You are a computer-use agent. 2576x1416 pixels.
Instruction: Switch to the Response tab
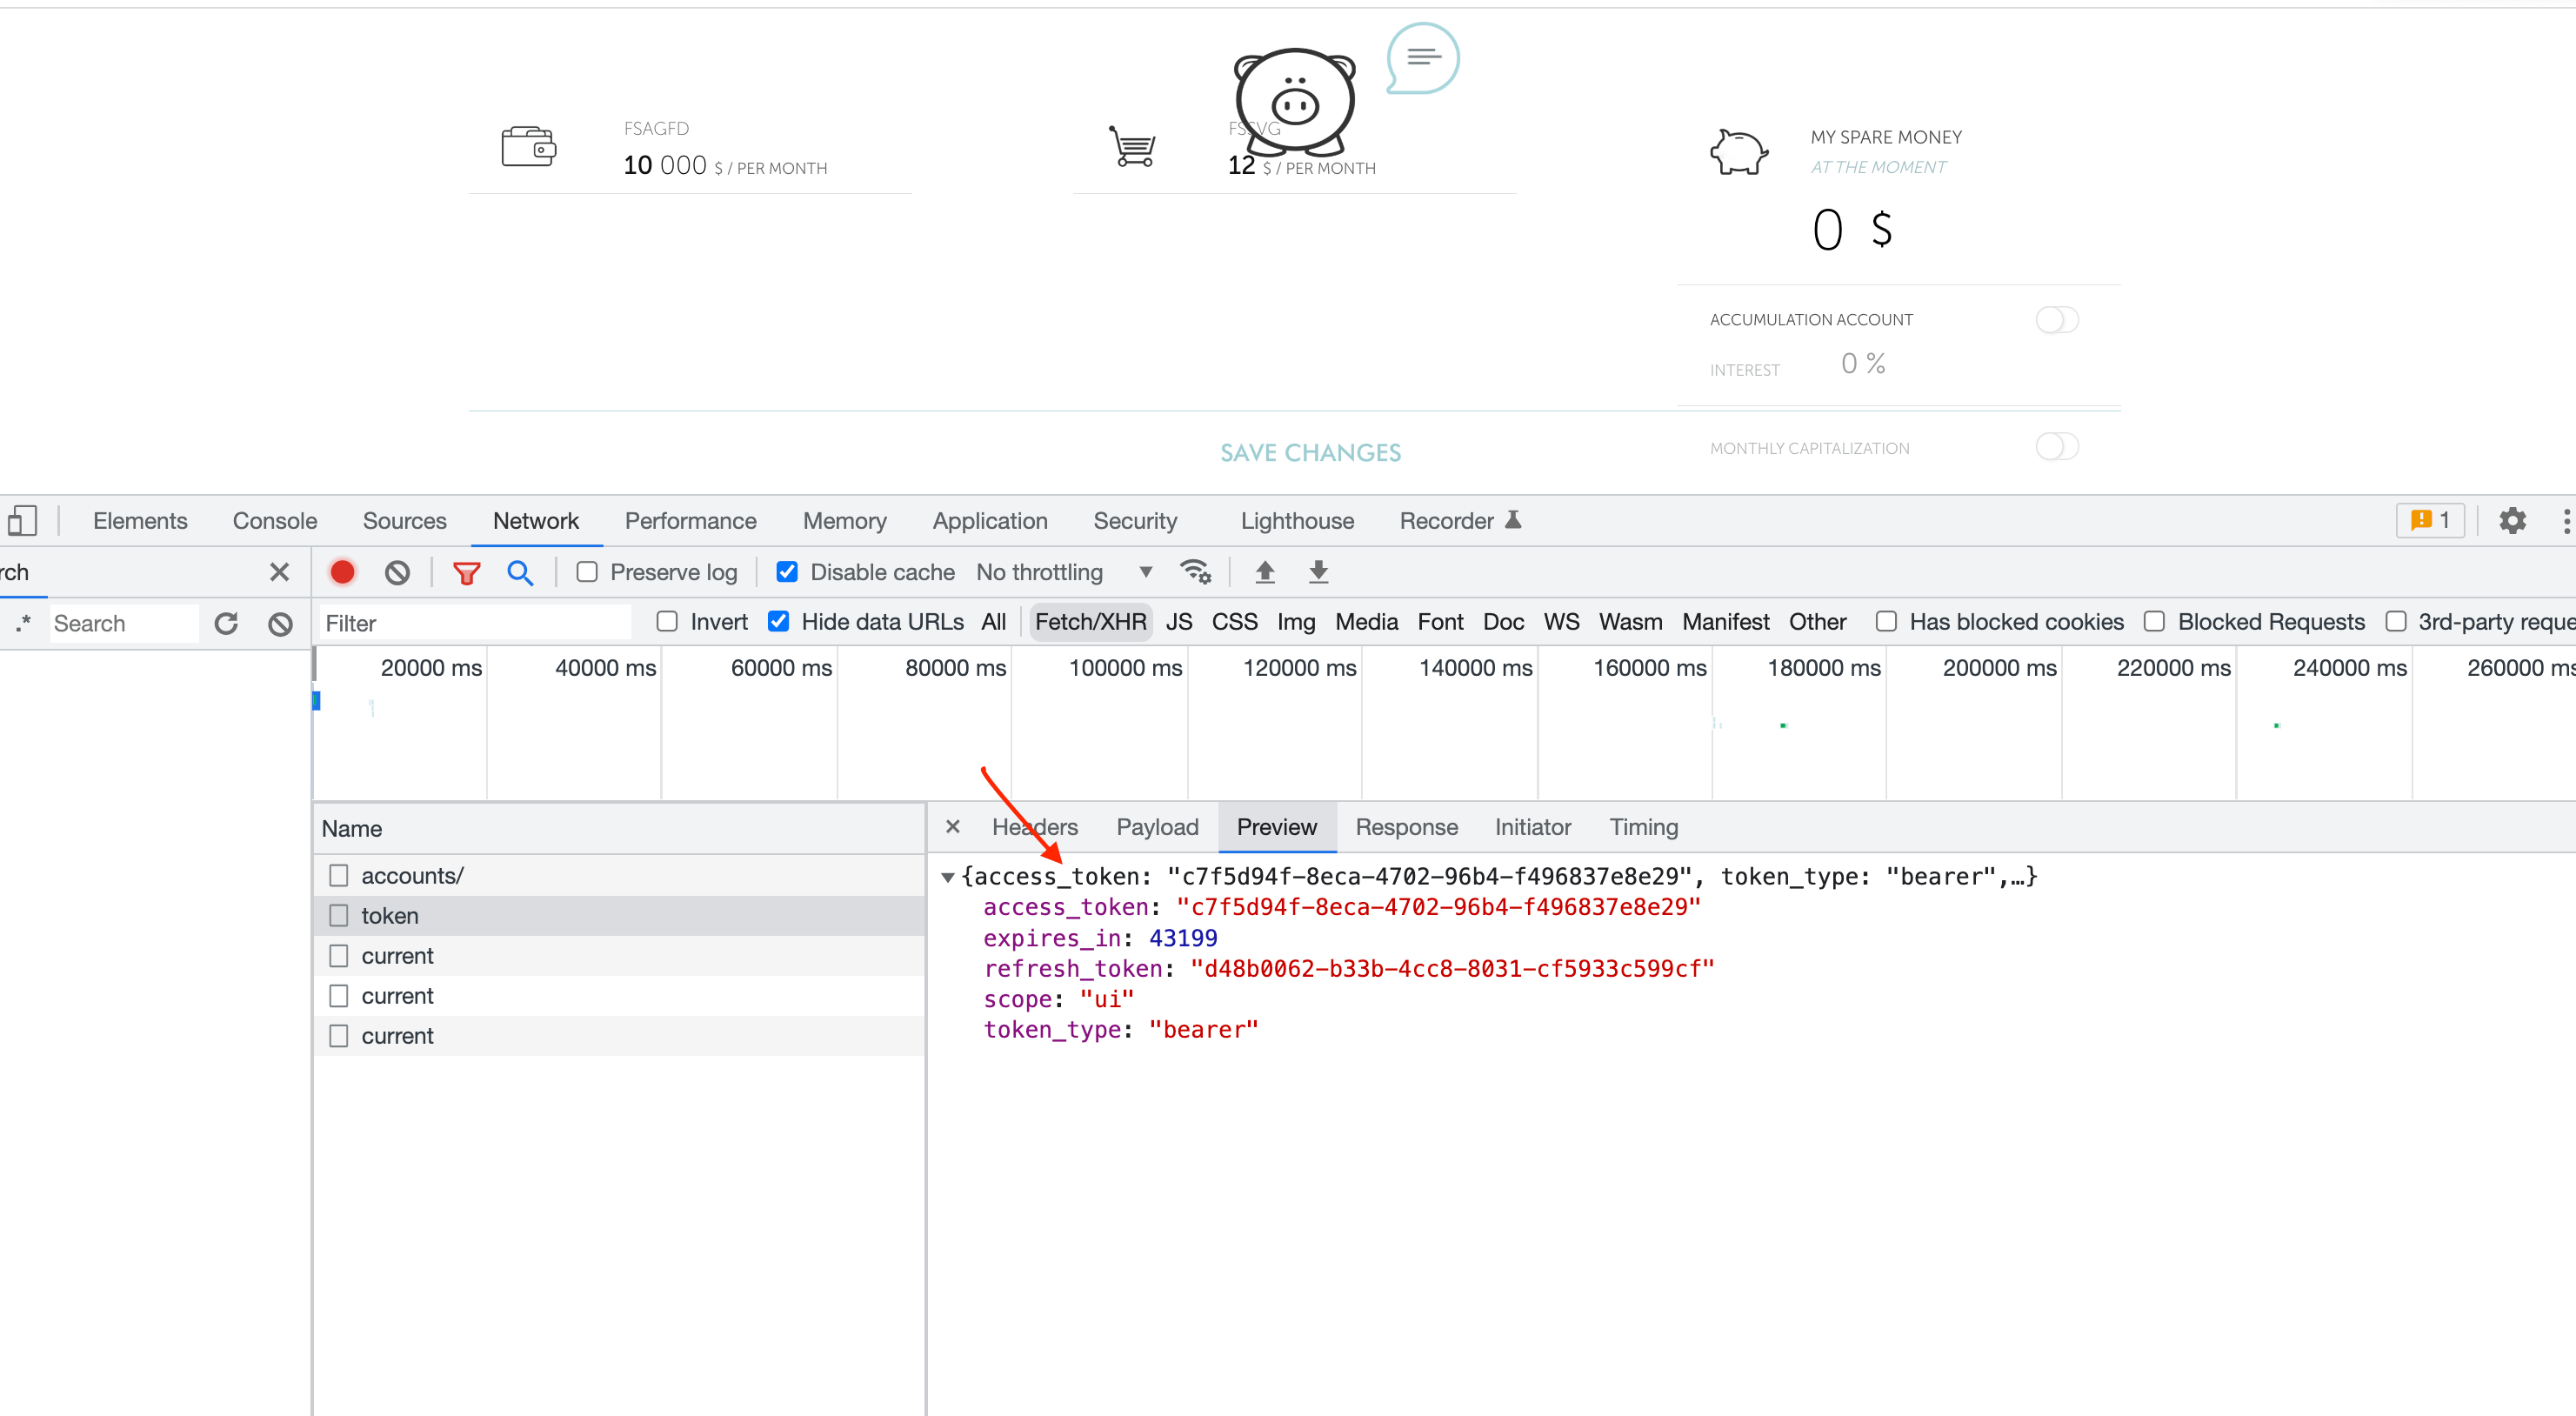[1406, 827]
